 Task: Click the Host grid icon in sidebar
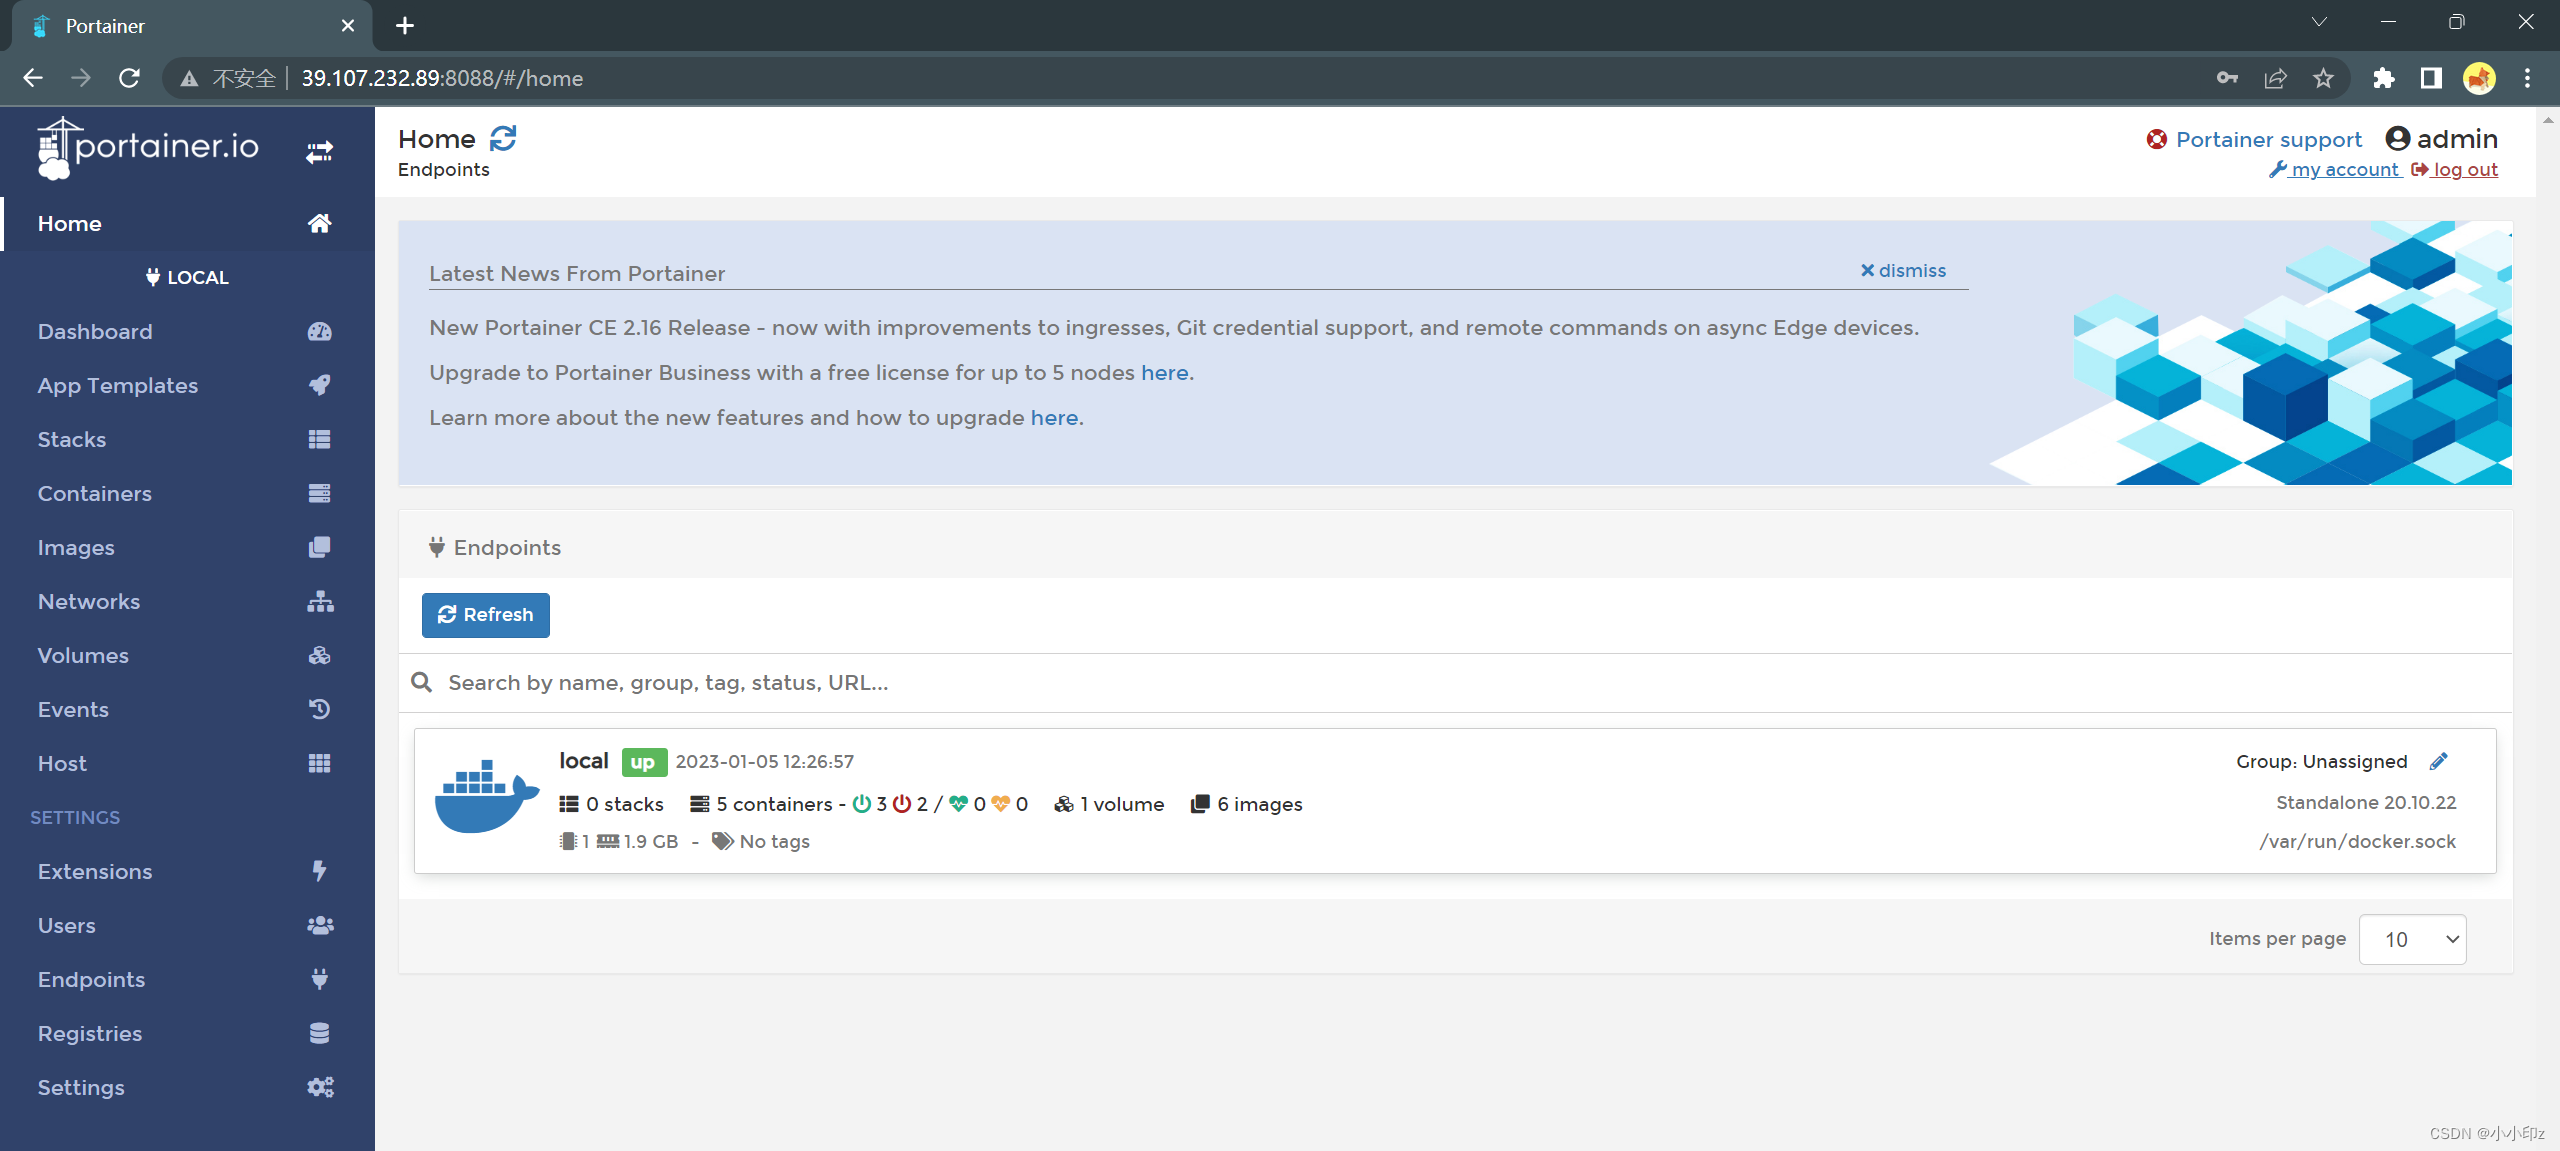tap(318, 763)
